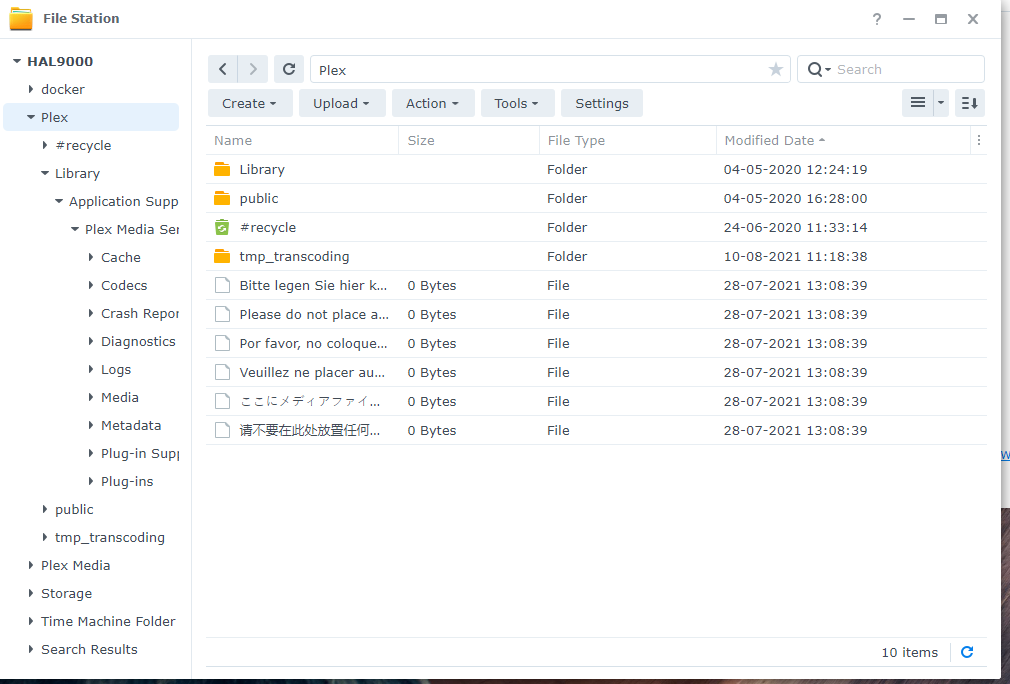Open view mode dropdown arrow
The image size is (1010, 684).
coord(941,102)
